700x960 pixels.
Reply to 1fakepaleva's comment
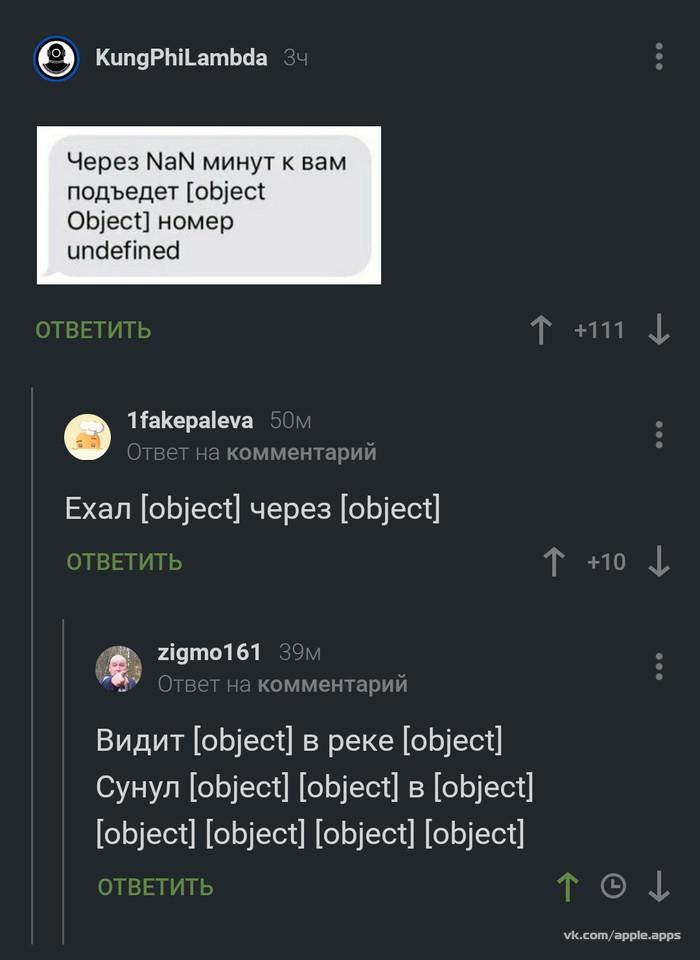[124, 562]
